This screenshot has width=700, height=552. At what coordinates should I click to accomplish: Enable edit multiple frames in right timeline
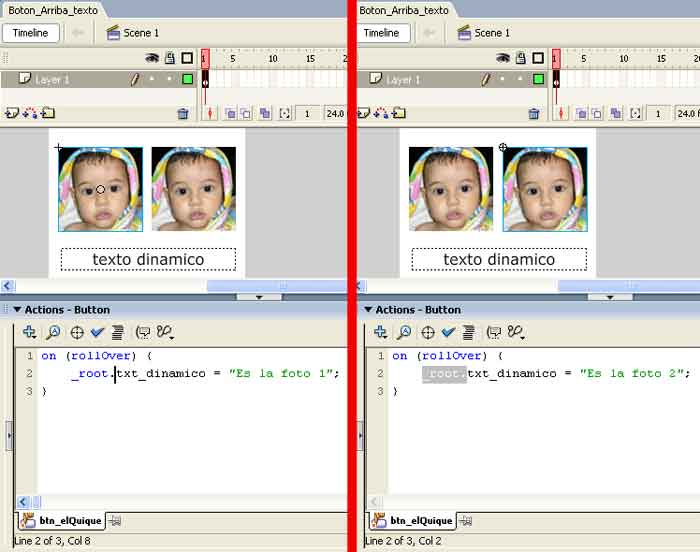point(616,113)
